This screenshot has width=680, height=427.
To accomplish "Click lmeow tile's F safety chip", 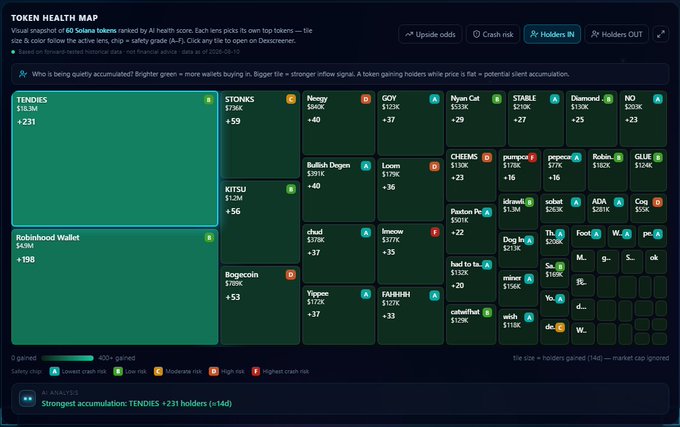I will coord(435,232).
